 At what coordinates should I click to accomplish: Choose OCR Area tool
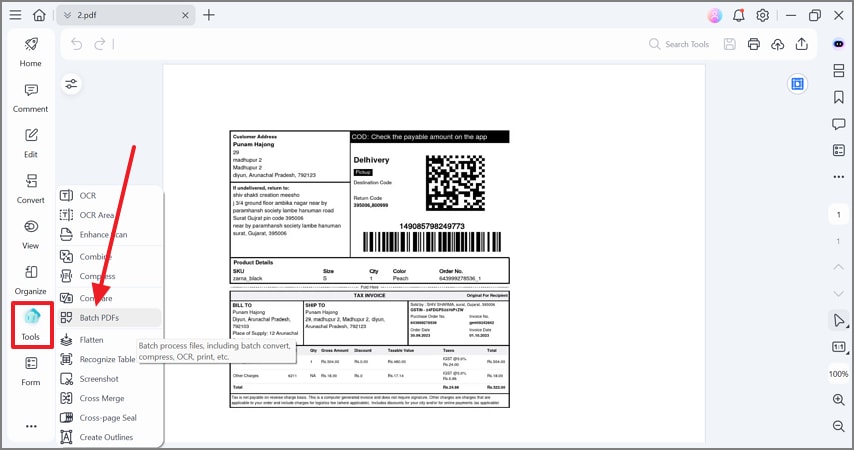point(109,215)
